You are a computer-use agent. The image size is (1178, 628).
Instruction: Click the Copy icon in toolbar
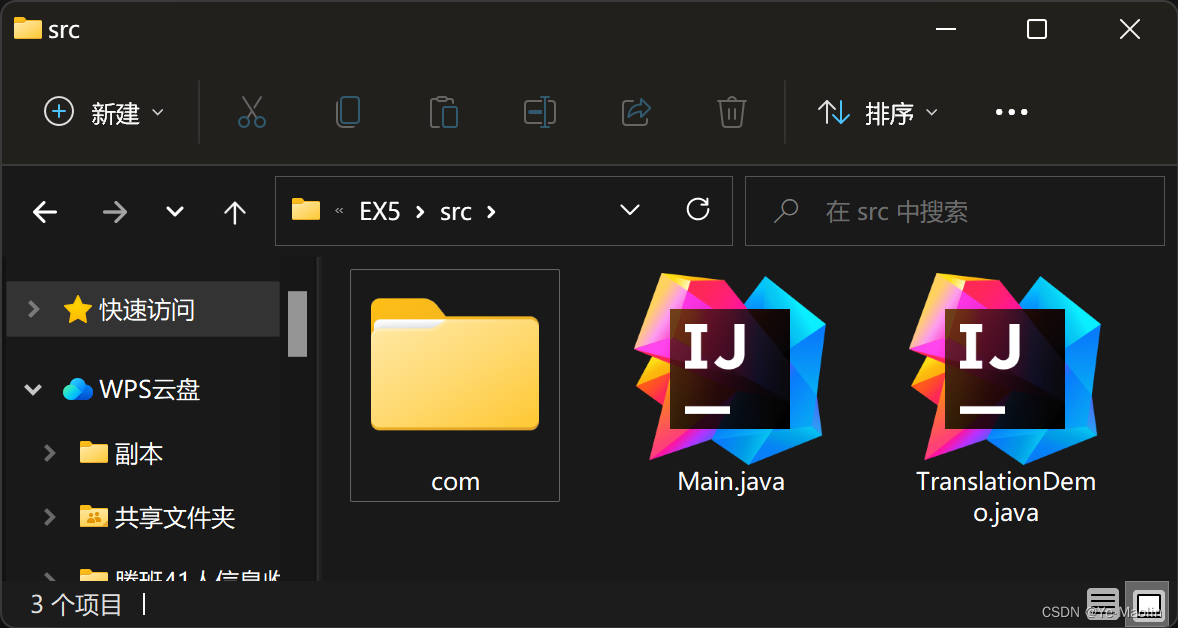point(348,113)
